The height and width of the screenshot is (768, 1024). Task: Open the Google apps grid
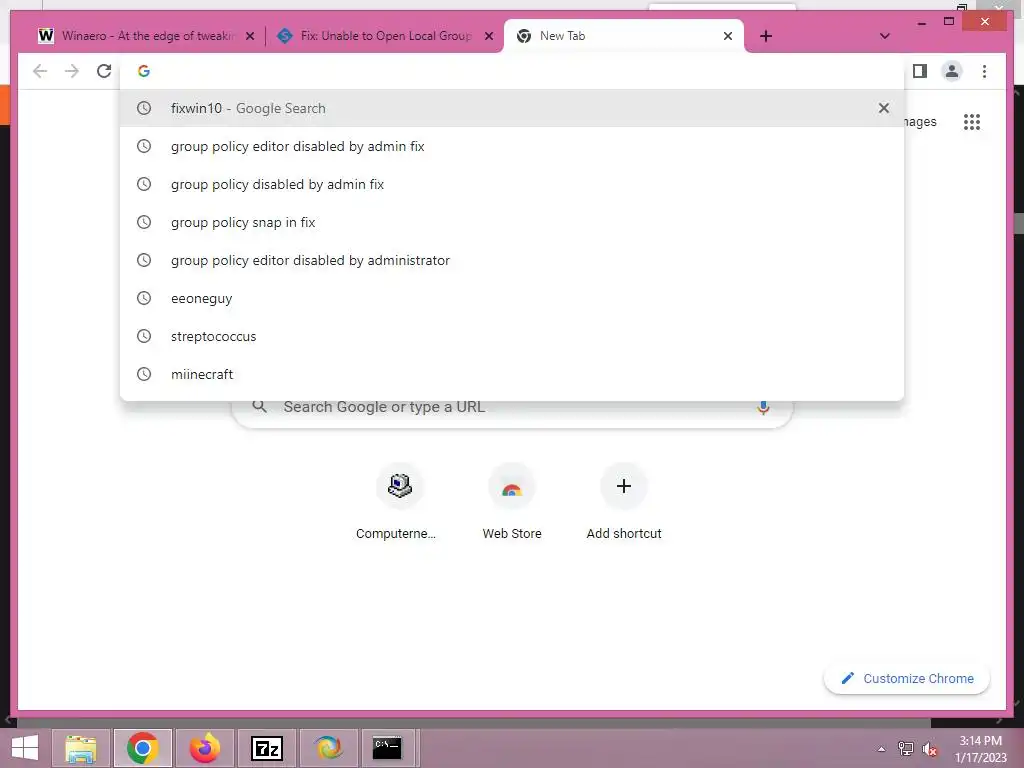click(x=972, y=121)
